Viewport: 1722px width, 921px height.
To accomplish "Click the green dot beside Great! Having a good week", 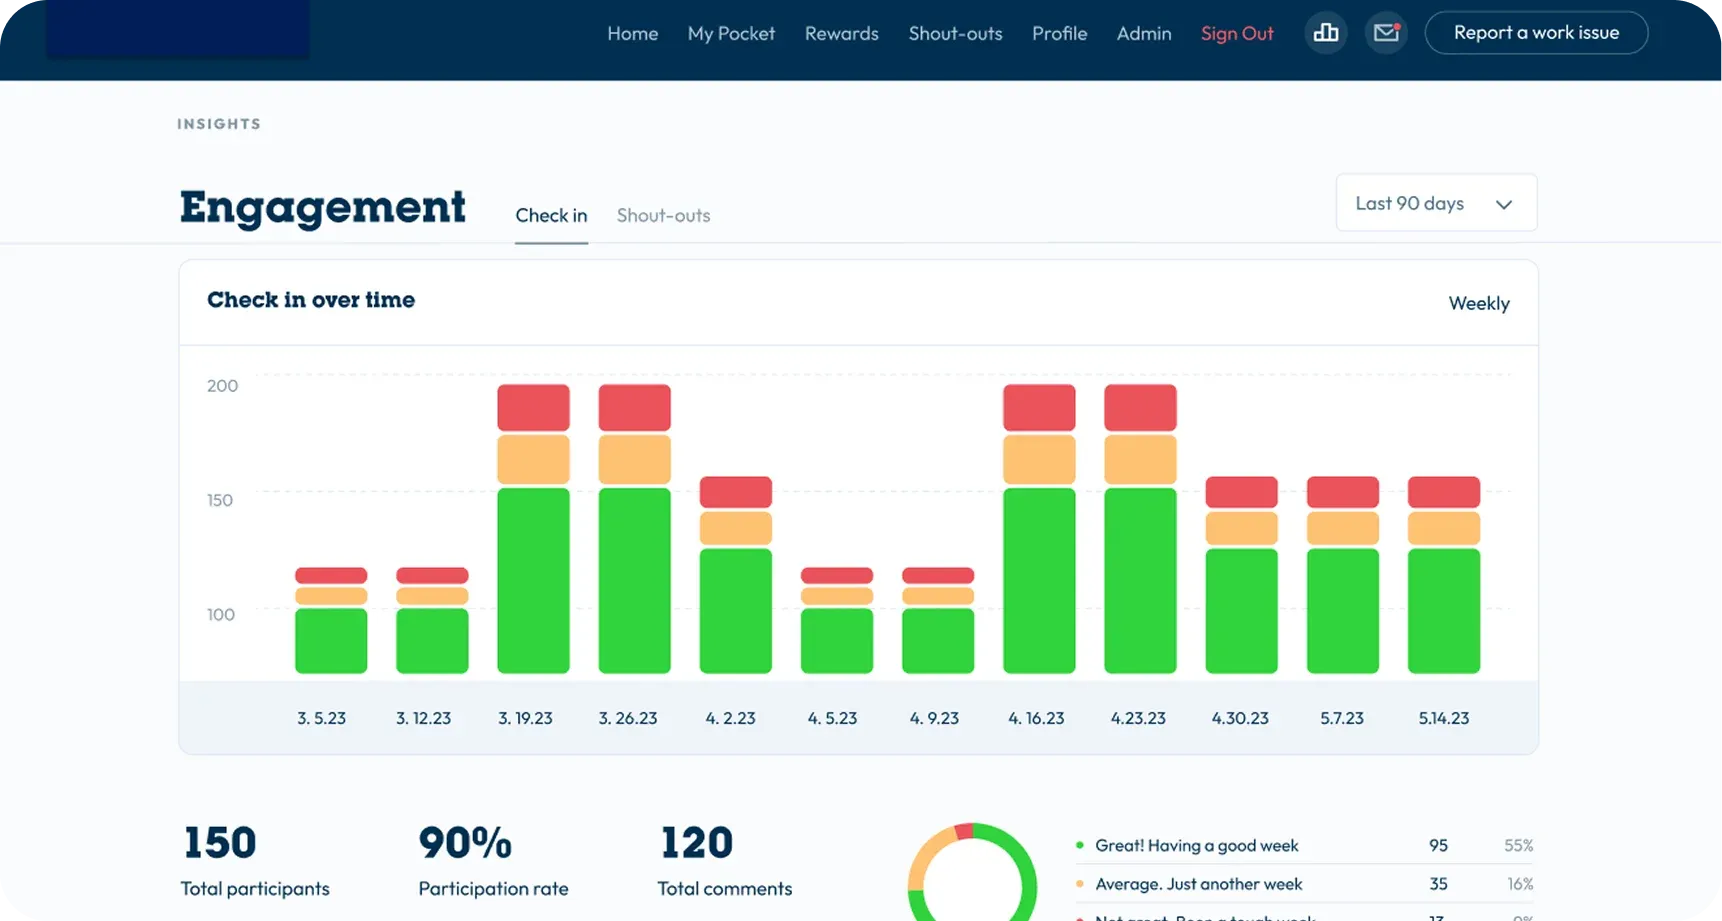I will coord(1080,846).
